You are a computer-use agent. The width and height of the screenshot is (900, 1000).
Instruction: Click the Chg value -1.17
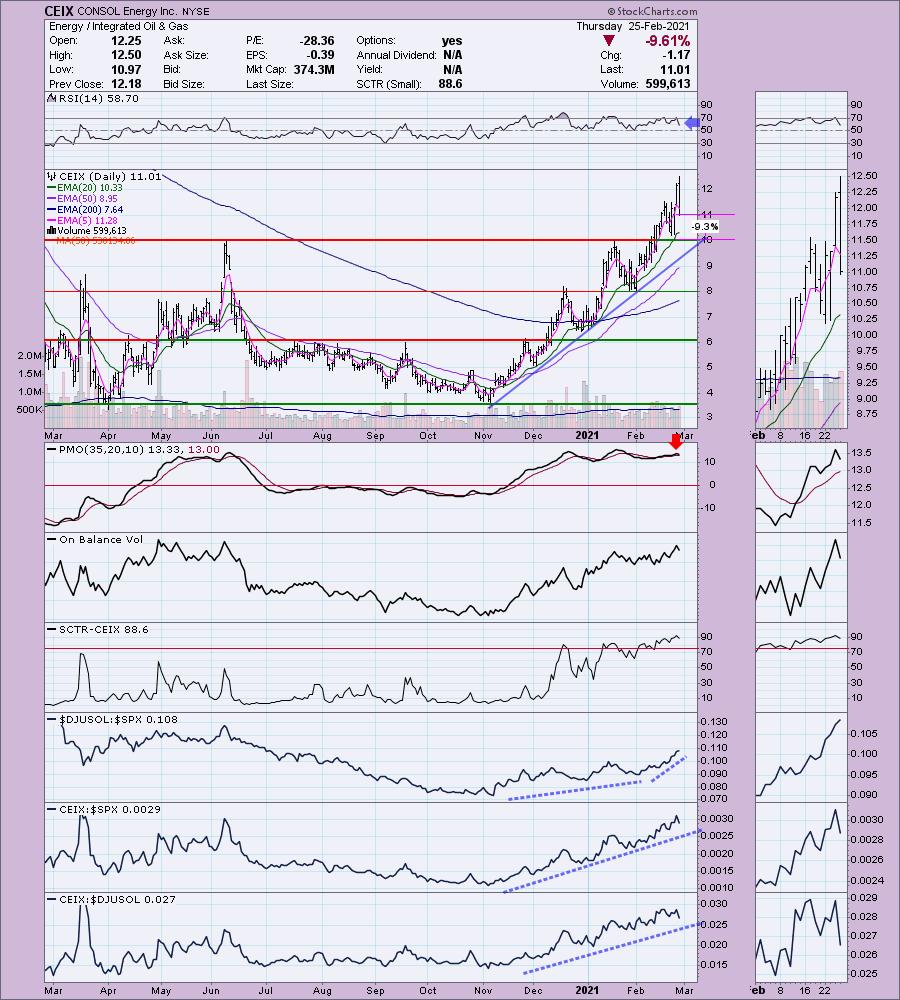coord(676,55)
